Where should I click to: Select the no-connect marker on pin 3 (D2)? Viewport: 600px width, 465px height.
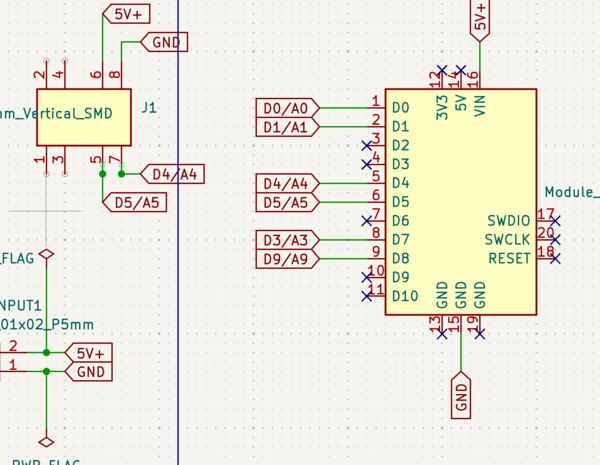[367, 145]
